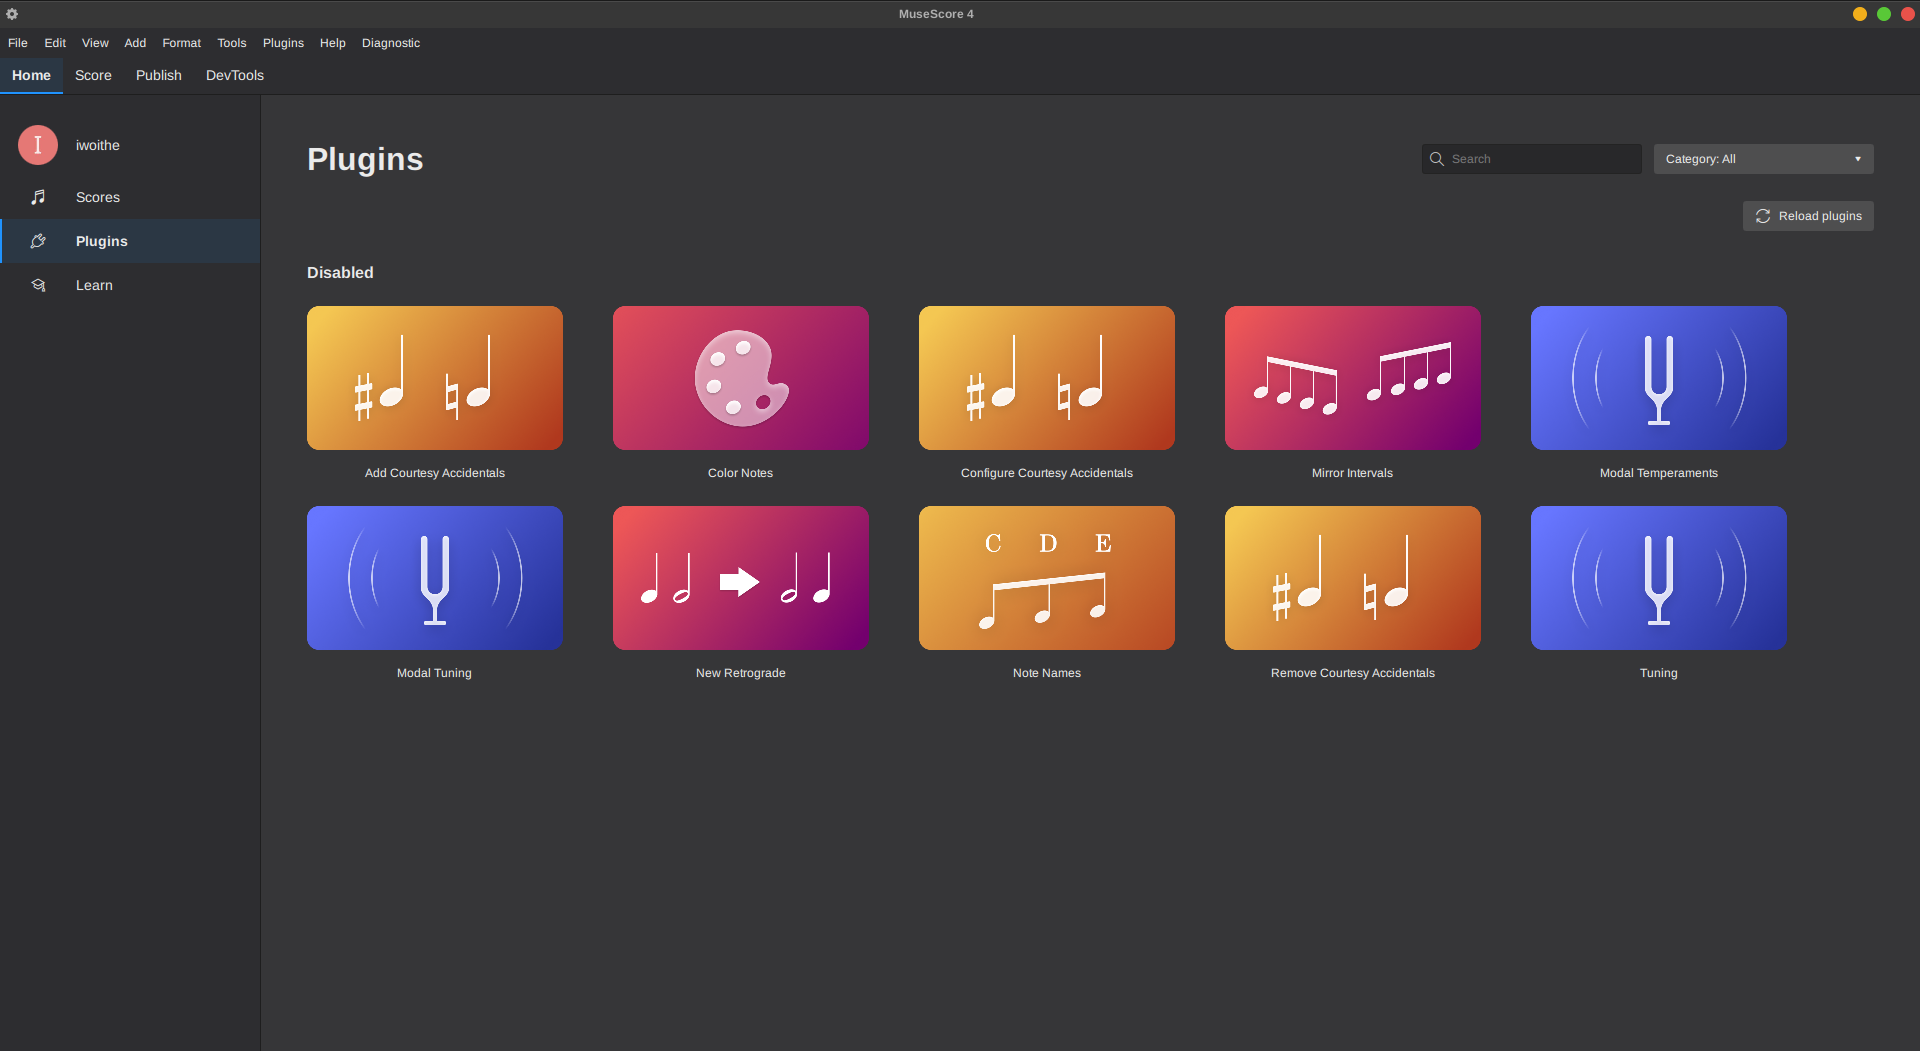This screenshot has height=1051, width=1920.
Task: Select the Note Names plugin
Action: [x=1046, y=578]
